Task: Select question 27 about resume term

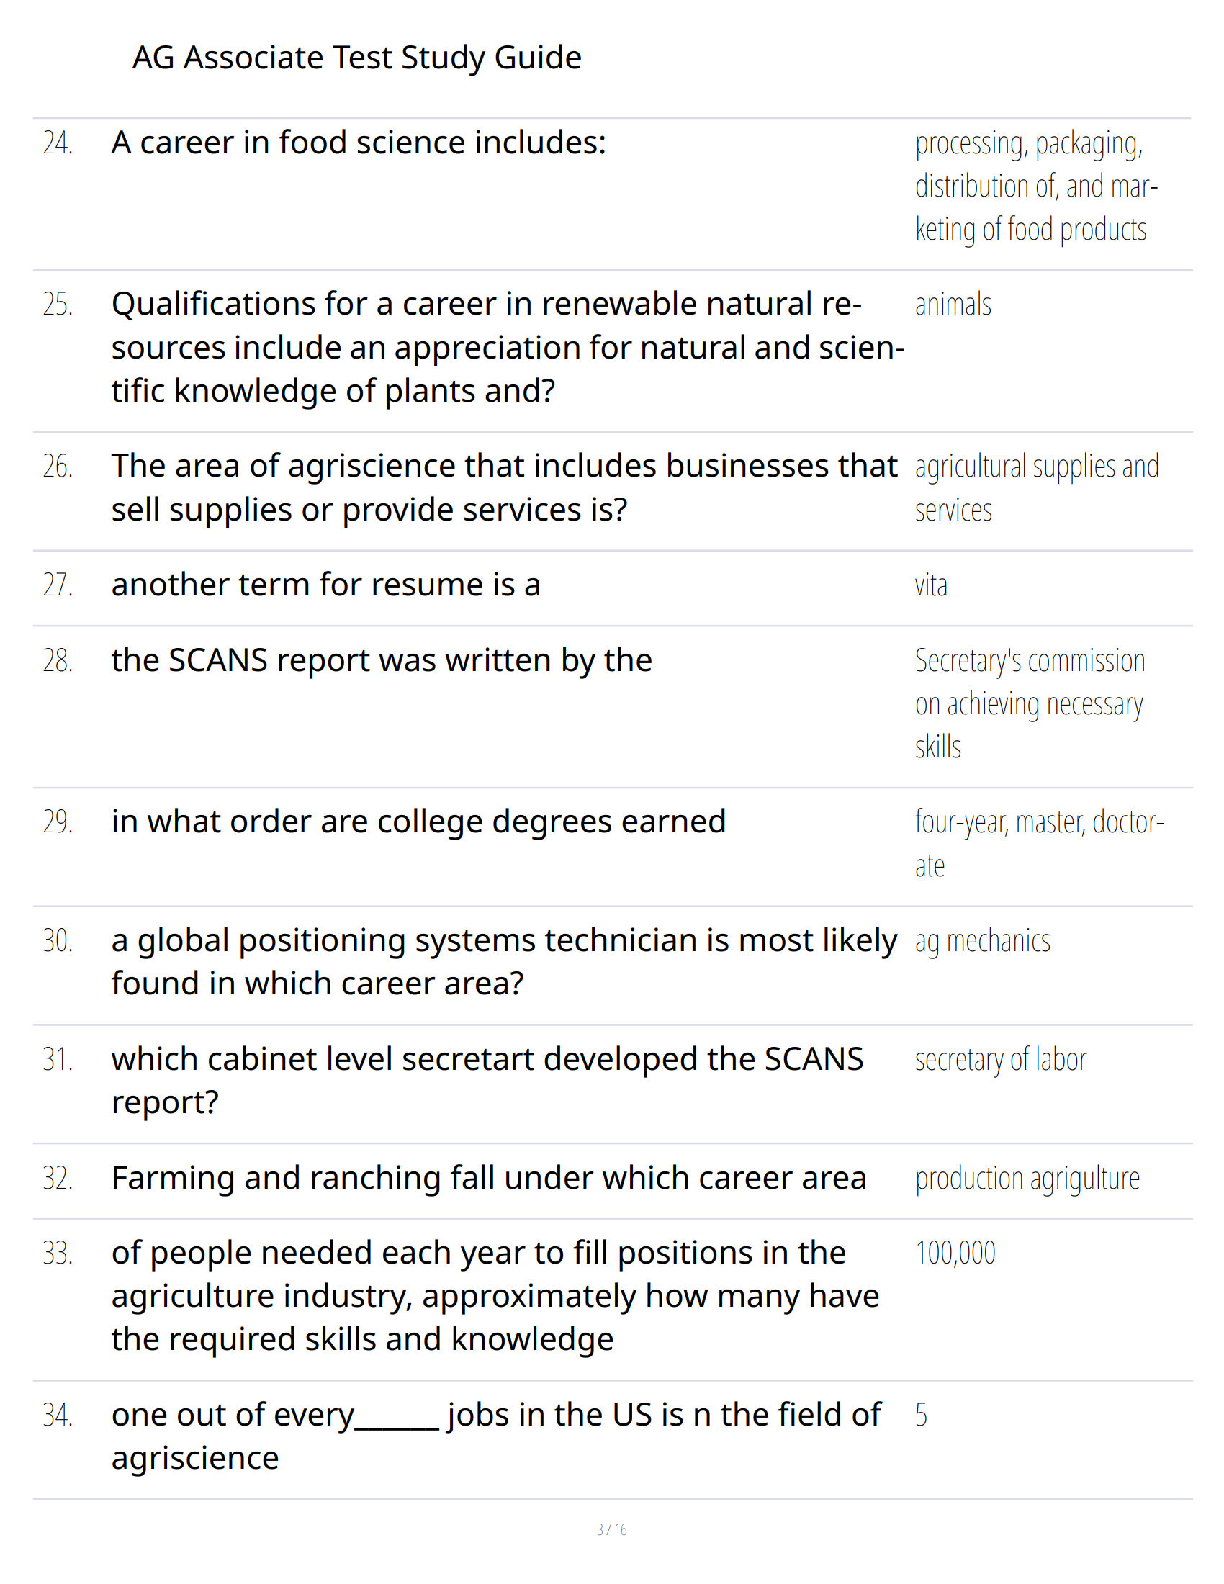Action: tap(325, 585)
